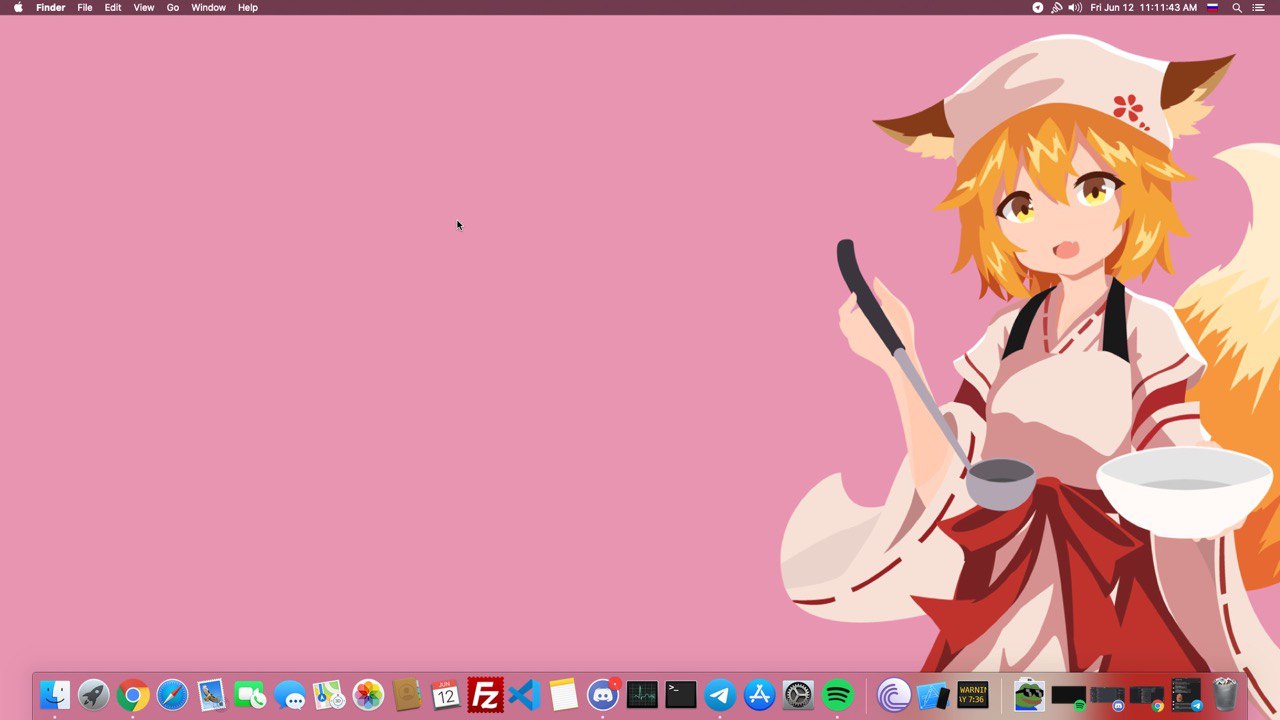
Task: Launch Google Chrome from the Dock
Action: click(133, 694)
